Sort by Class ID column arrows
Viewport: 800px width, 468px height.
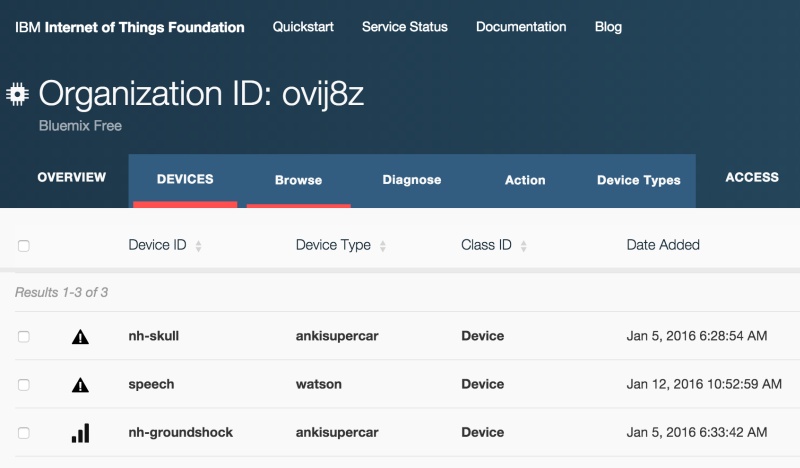(x=524, y=246)
